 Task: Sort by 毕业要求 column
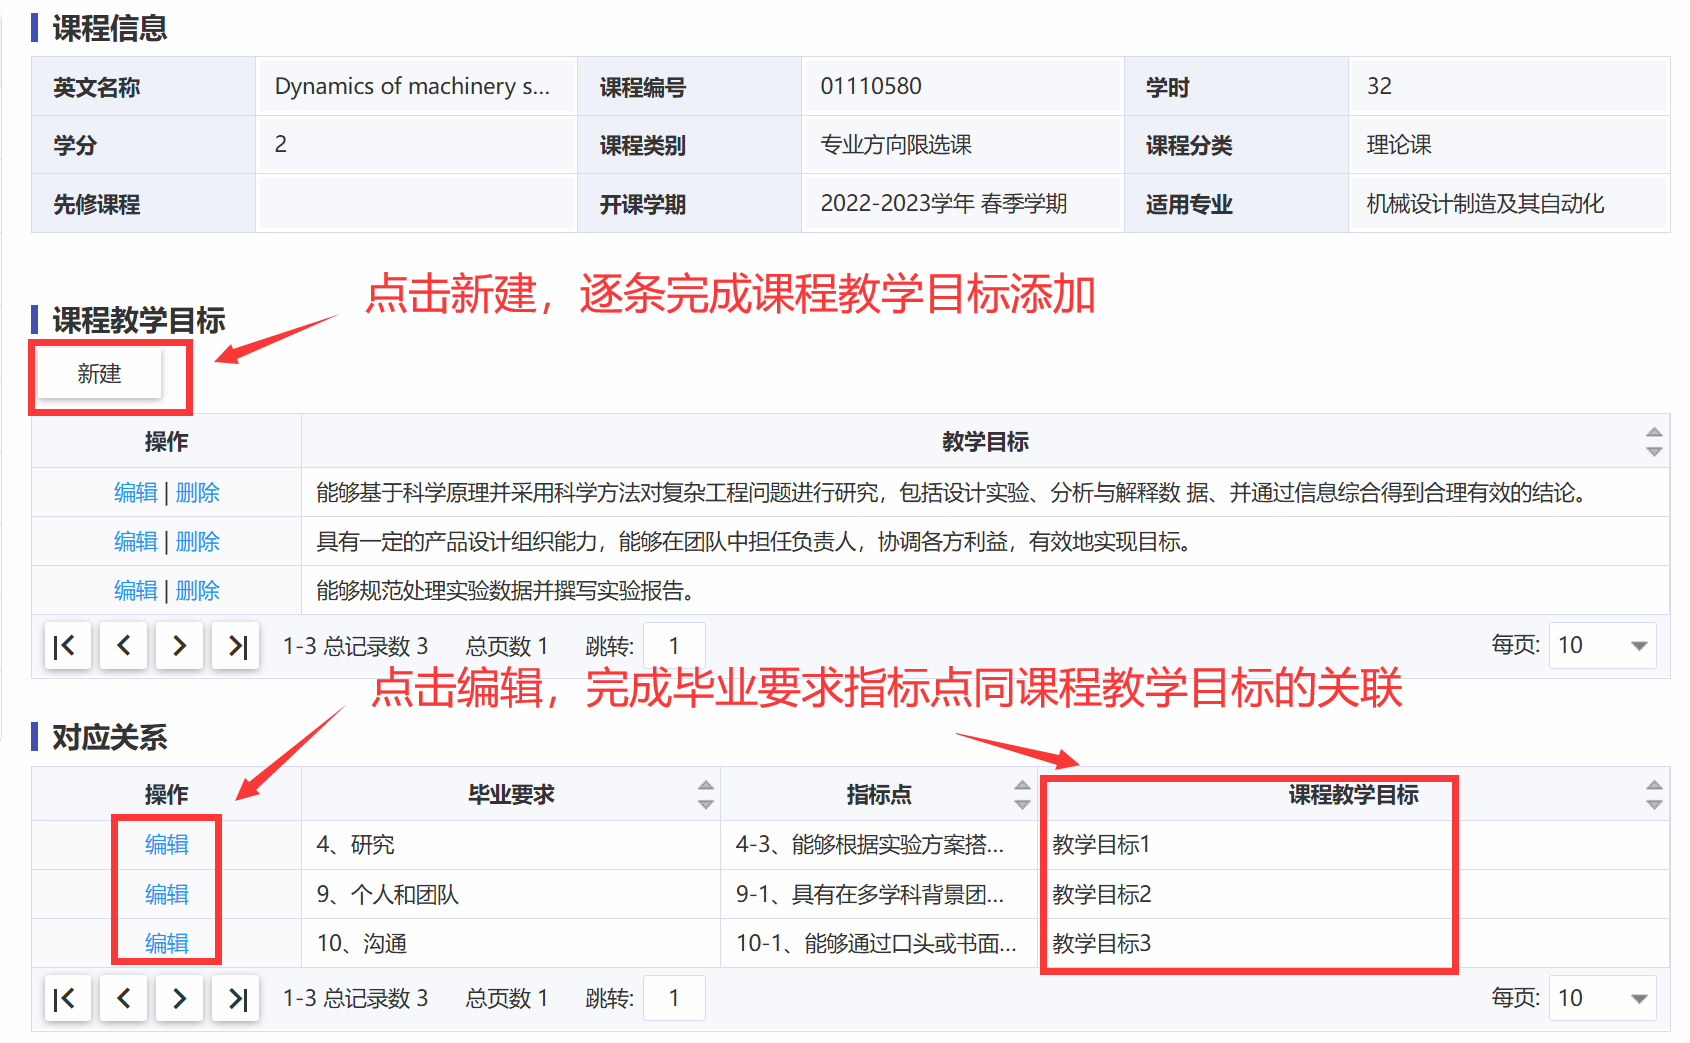[706, 795]
